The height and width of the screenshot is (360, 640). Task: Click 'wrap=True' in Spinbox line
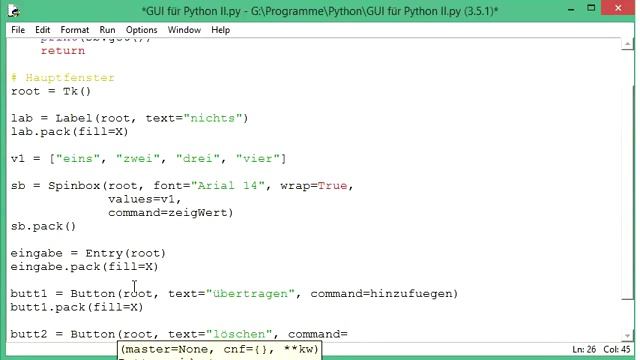[x=313, y=185]
